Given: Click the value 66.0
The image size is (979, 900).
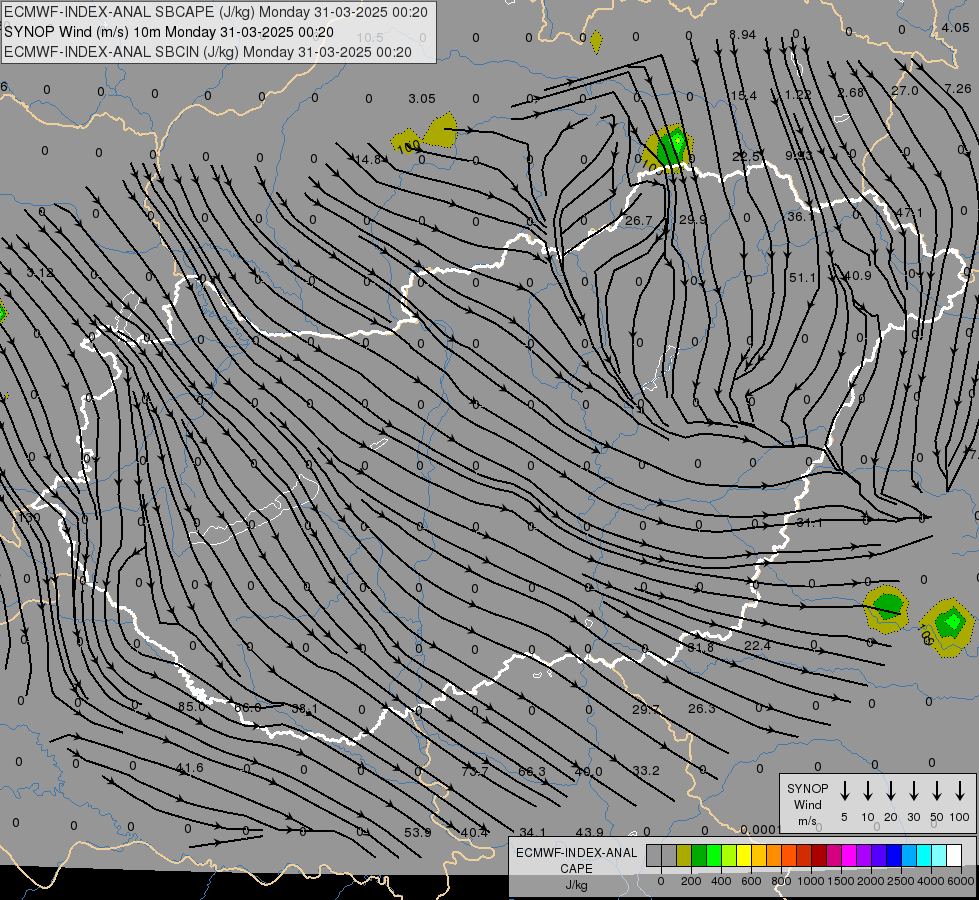Looking at the screenshot, I should (x=248, y=707).
